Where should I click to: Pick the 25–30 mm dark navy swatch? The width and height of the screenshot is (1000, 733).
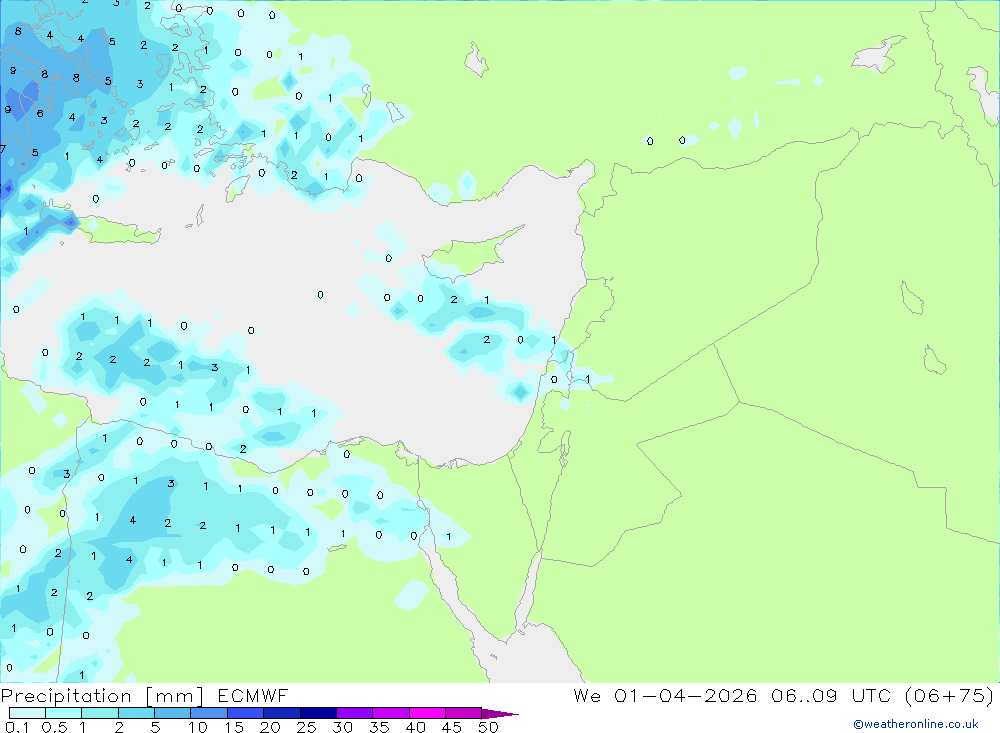click(x=318, y=713)
